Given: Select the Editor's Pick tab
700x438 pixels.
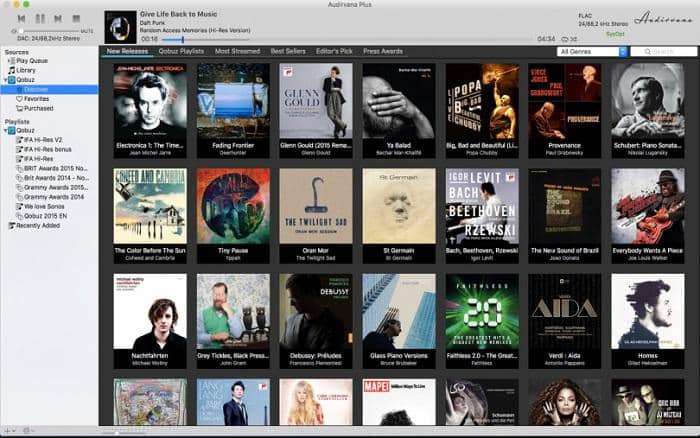Looking at the screenshot, I should (334, 51).
